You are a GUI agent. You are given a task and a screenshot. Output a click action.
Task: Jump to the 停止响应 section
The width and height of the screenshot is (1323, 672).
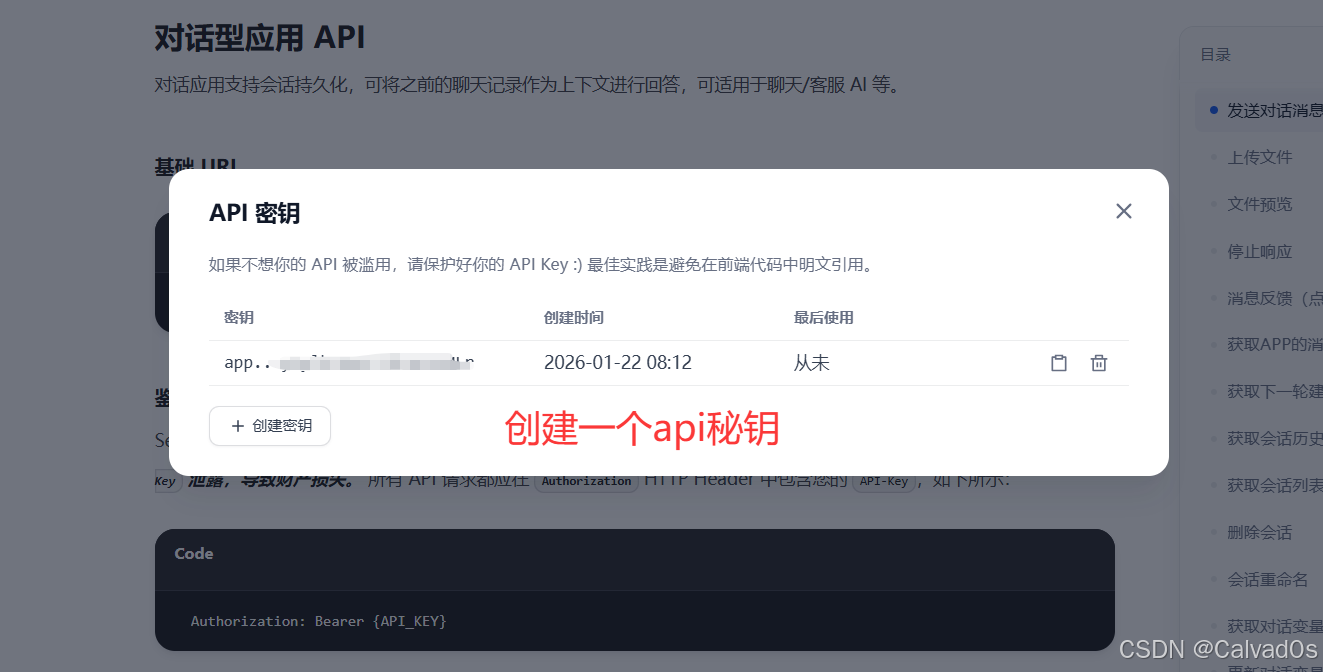[x=1260, y=251]
